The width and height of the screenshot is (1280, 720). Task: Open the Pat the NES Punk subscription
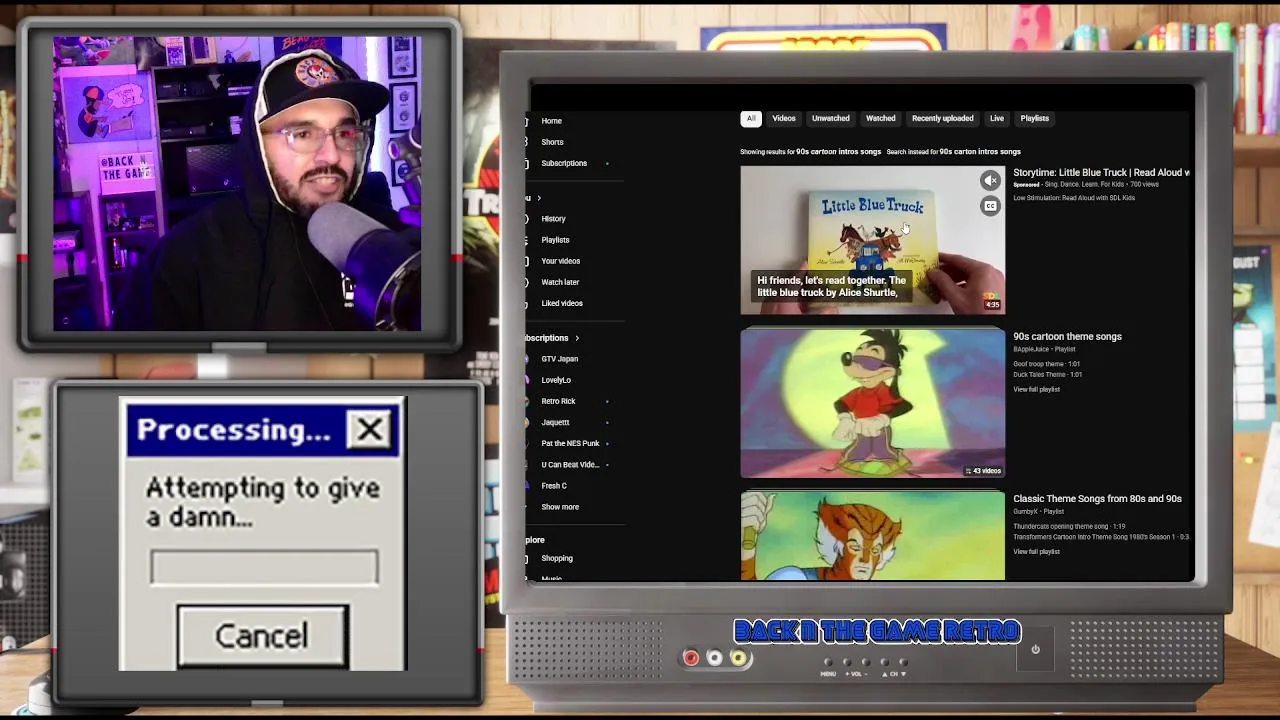click(568, 443)
